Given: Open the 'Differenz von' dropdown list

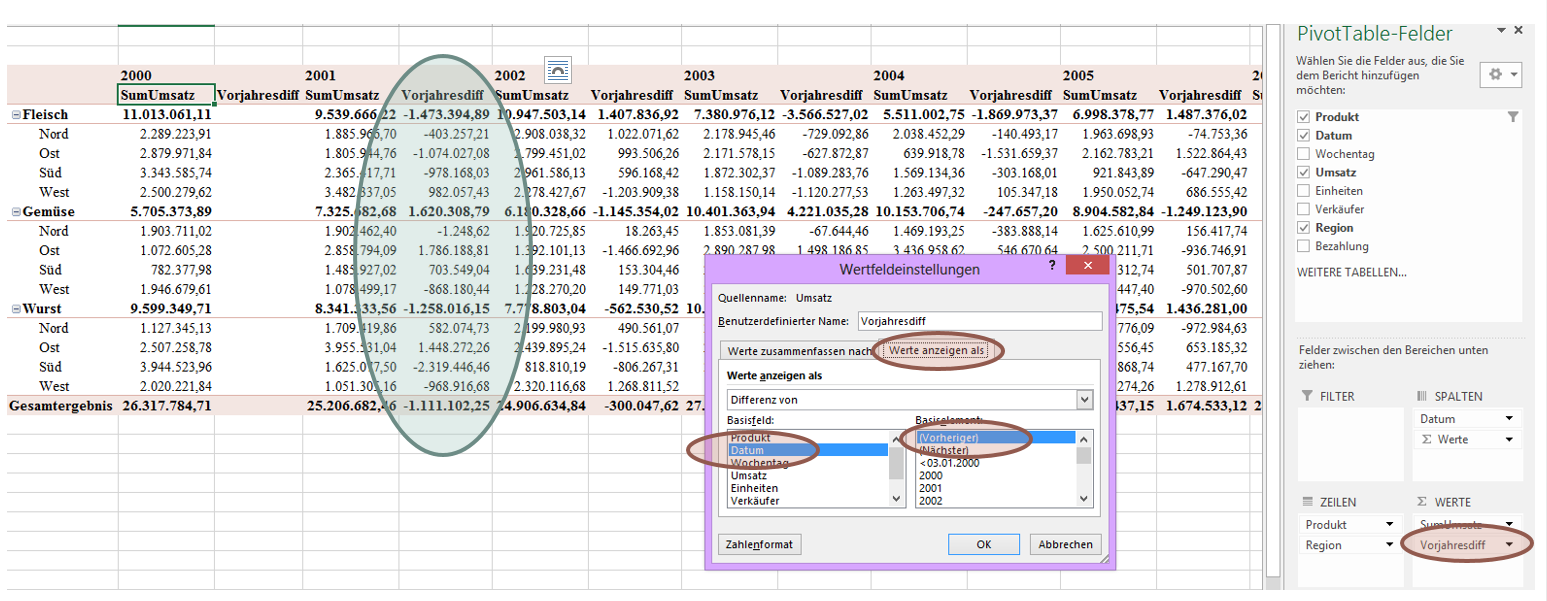Looking at the screenshot, I should tap(1084, 399).
